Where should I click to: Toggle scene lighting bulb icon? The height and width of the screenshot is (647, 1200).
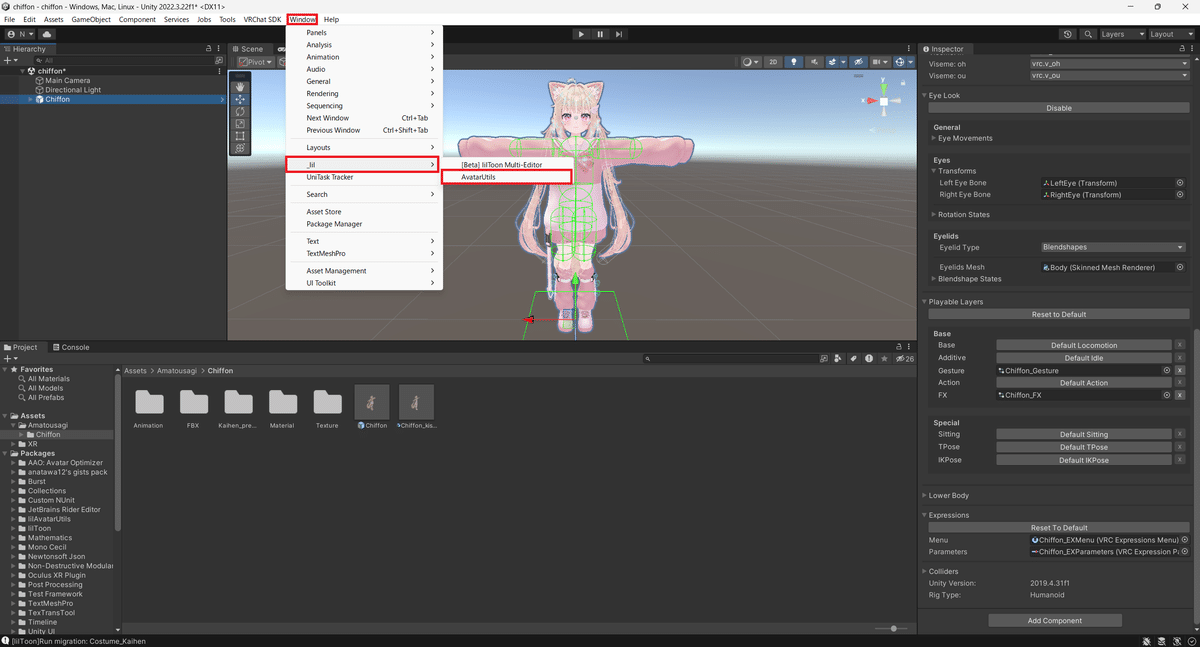pos(794,62)
